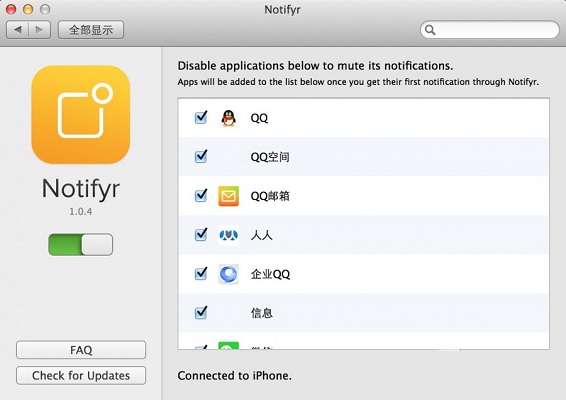Image resolution: width=566 pixels, height=400 pixels.
Task: Click the 全部显示 button
Action: (91, 30)
